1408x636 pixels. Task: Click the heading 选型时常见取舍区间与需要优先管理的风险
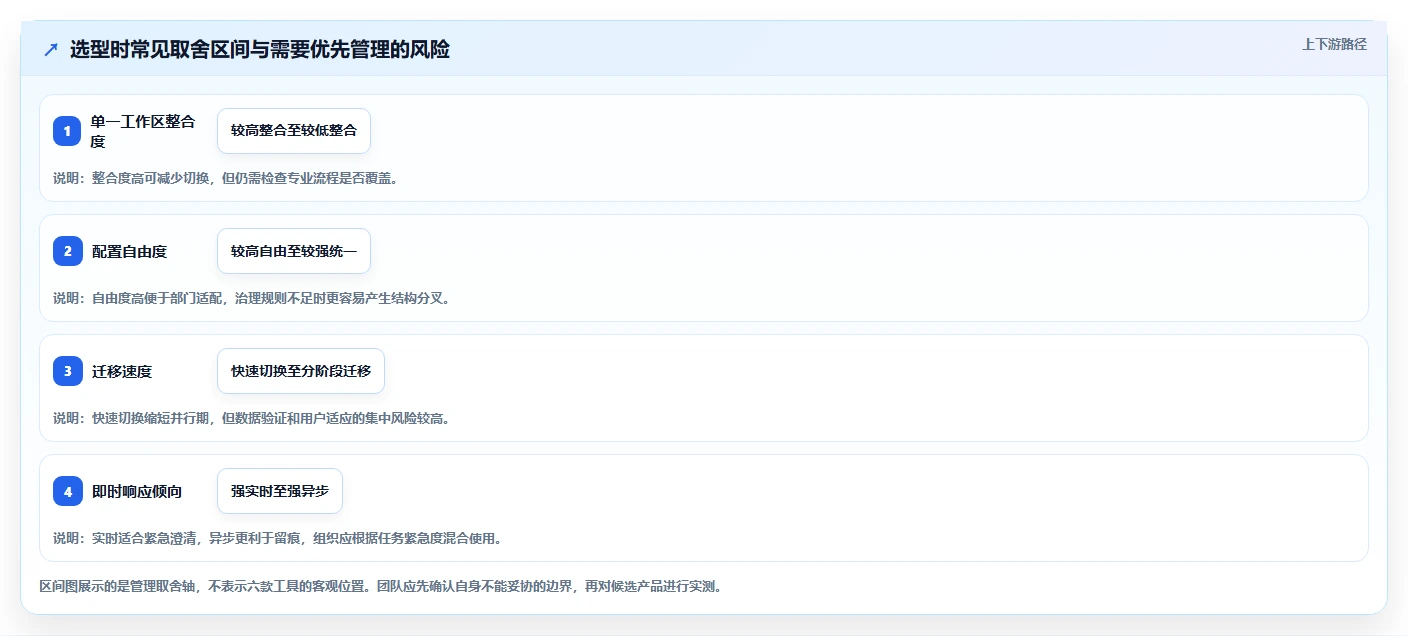pos(260,50)
